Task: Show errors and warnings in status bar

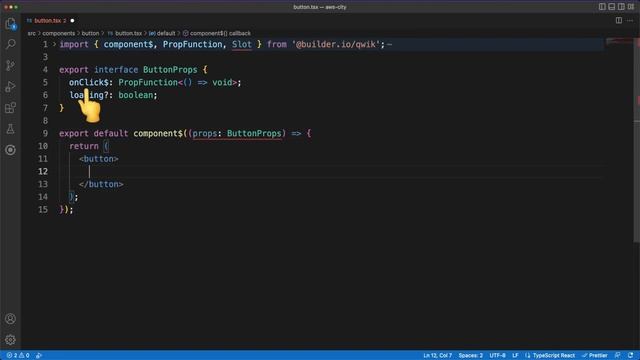Action: (18, 356)
